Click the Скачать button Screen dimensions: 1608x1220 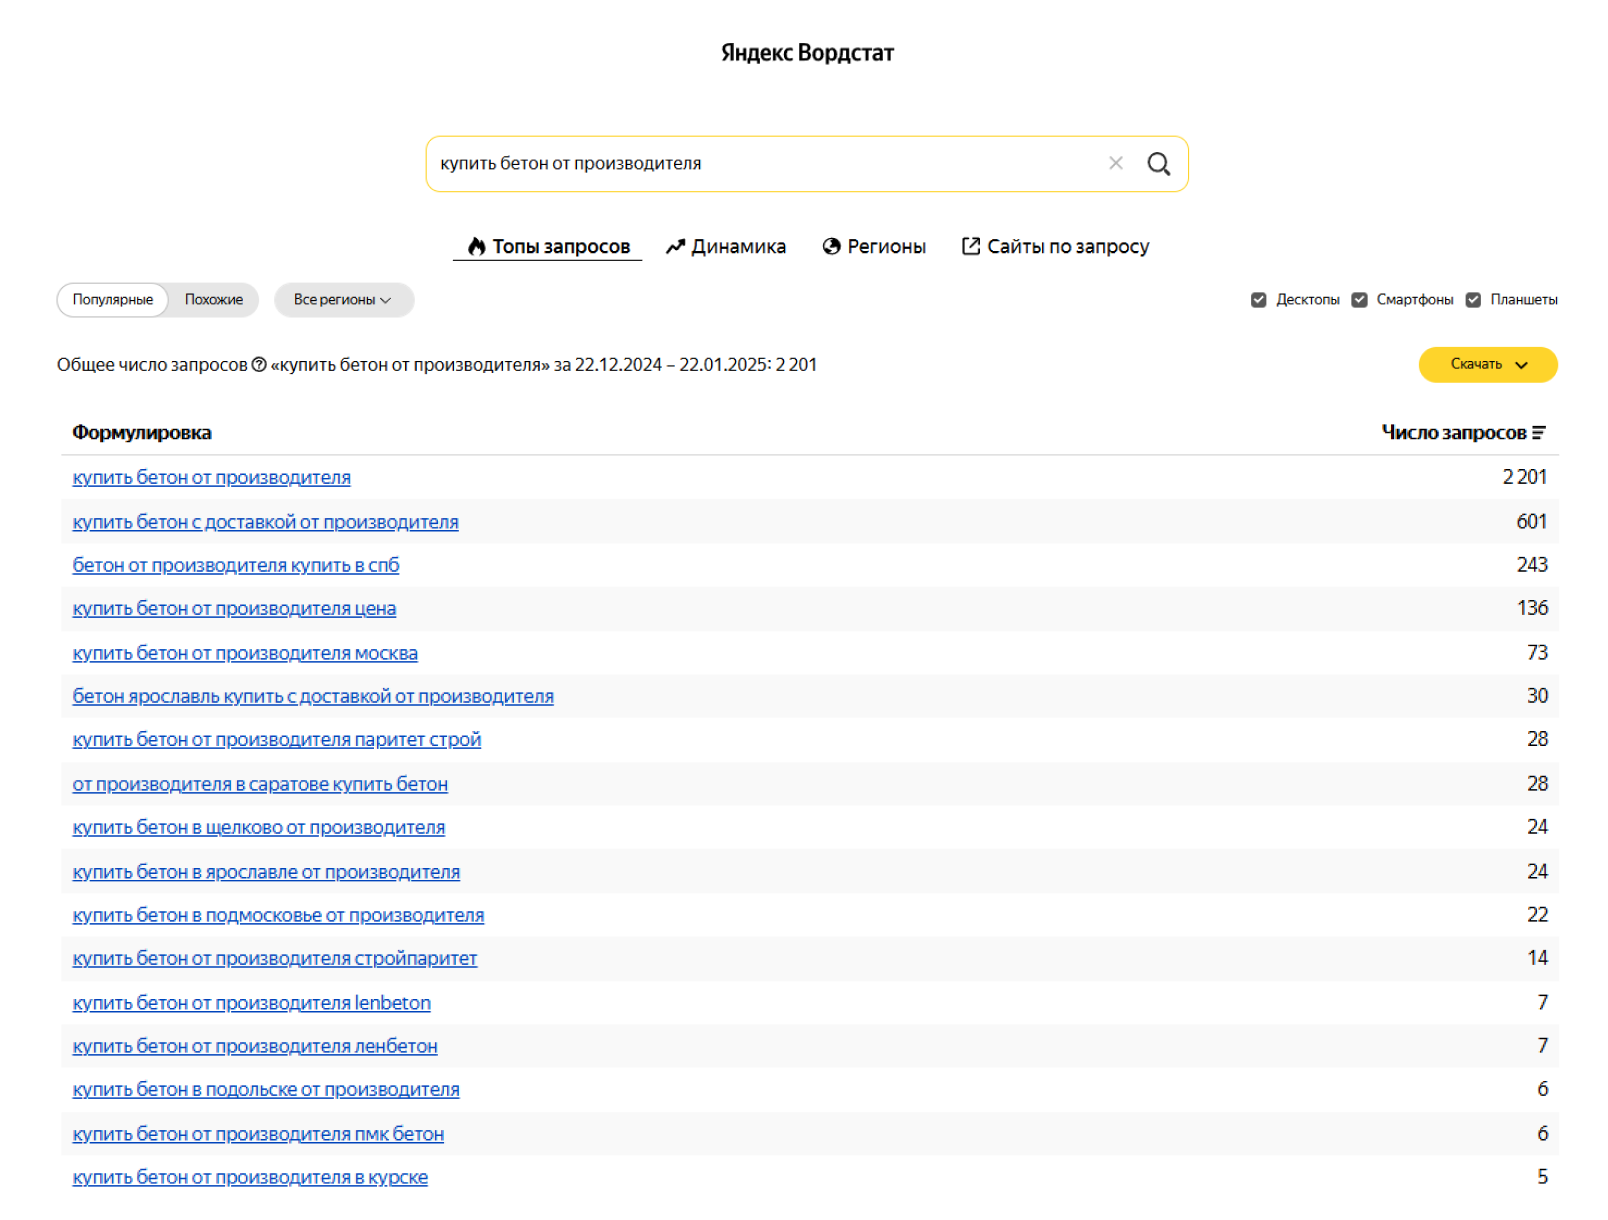point(1480,365)
